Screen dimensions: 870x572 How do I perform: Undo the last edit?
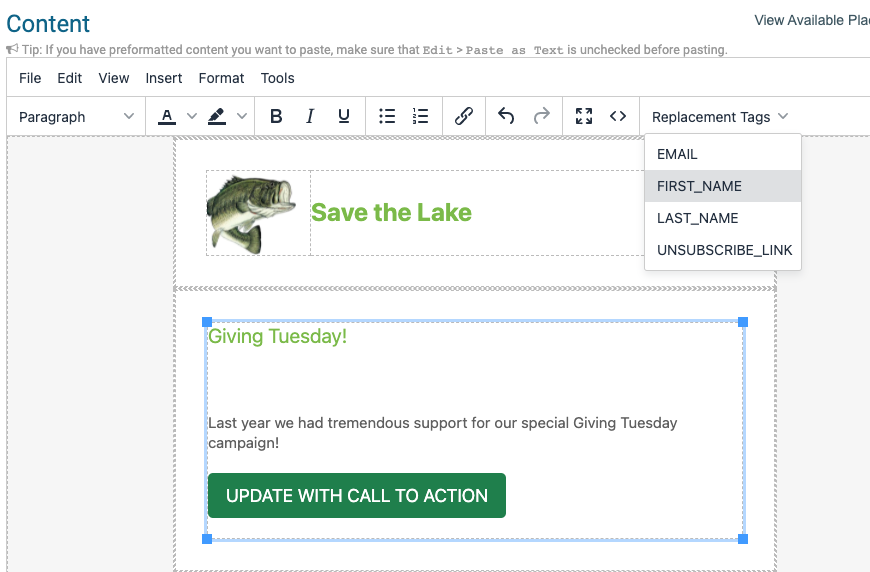[506, 117]
